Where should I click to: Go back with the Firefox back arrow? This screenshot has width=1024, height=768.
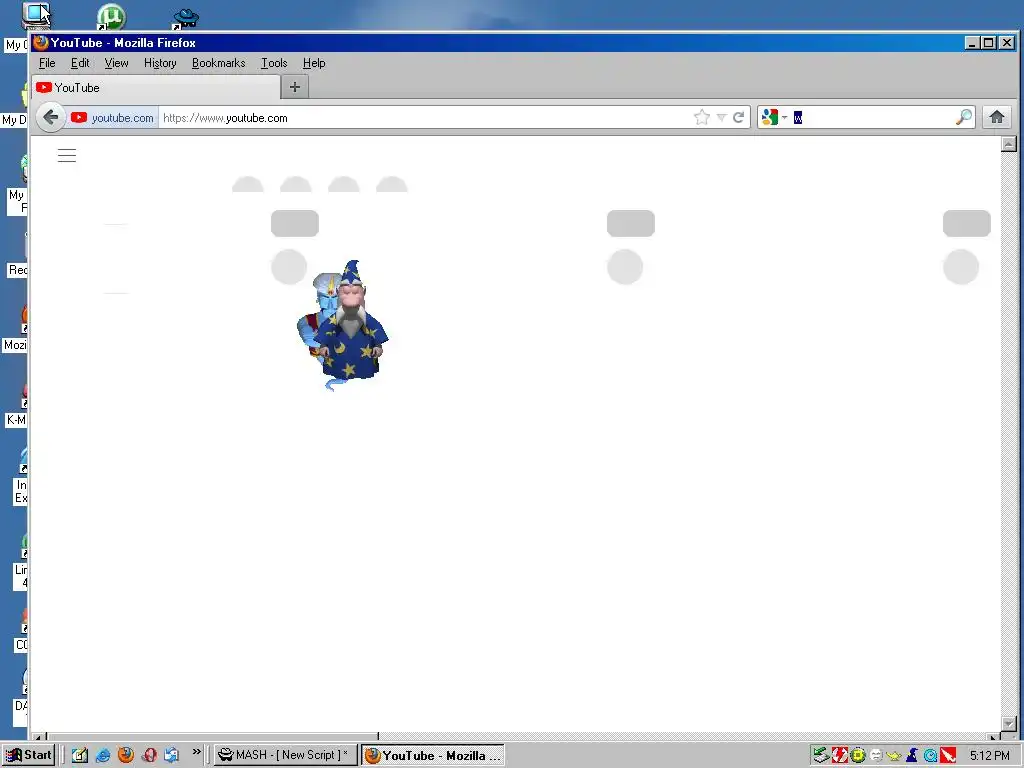click(x=50, y=118)
